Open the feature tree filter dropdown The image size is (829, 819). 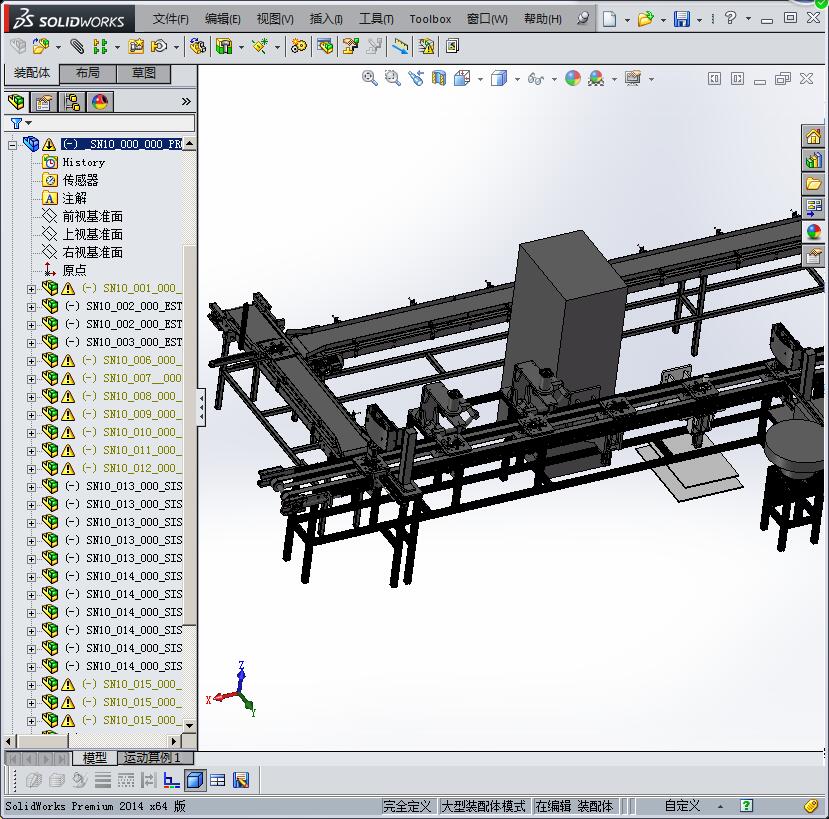21,123
